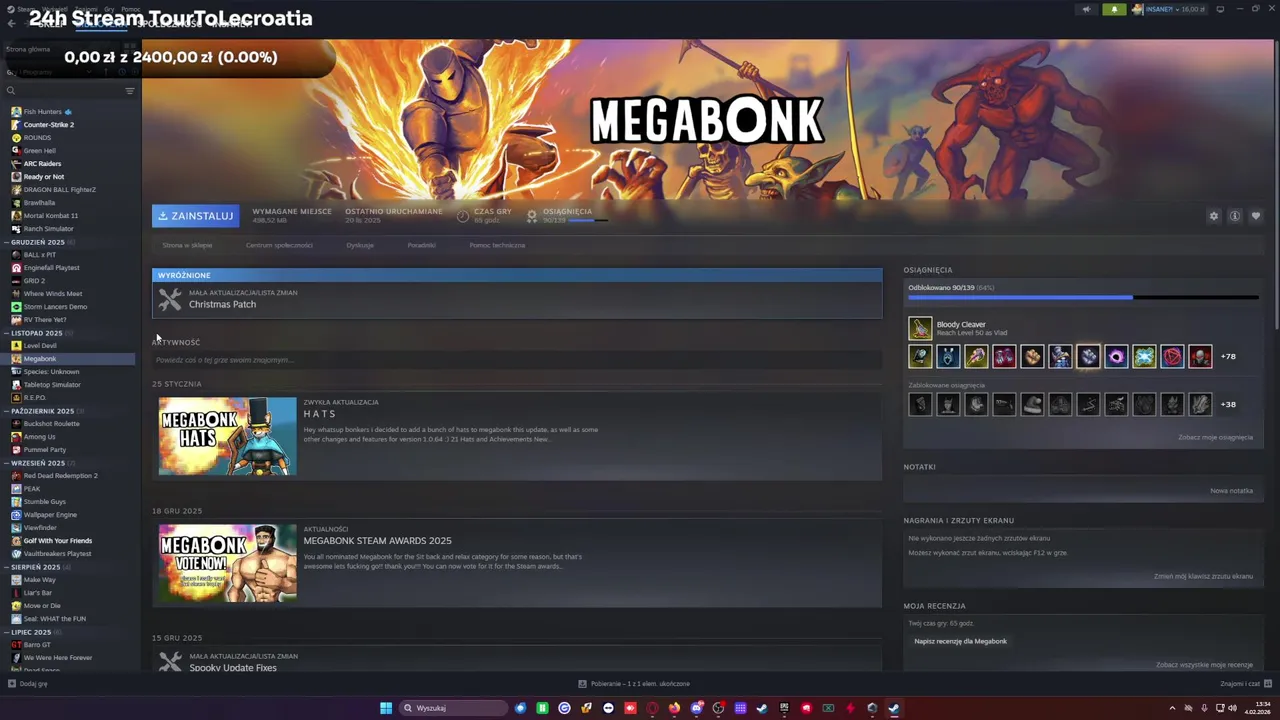
Task: Click the achievements progress bar
Action: coord(1082,297)
